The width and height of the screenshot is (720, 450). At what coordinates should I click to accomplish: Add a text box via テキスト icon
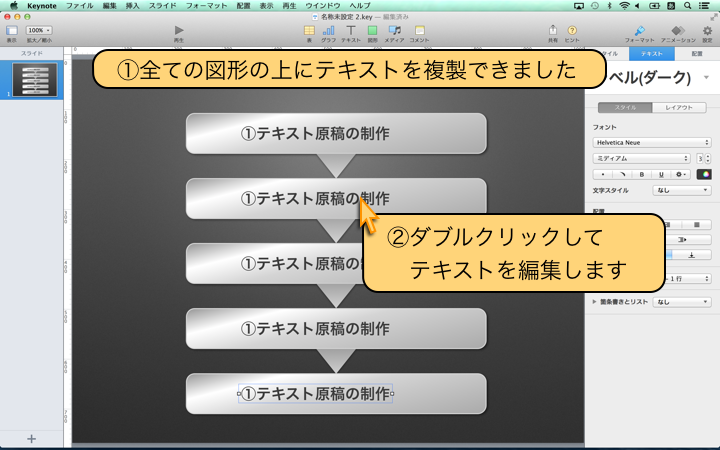(x=350, y=31)
